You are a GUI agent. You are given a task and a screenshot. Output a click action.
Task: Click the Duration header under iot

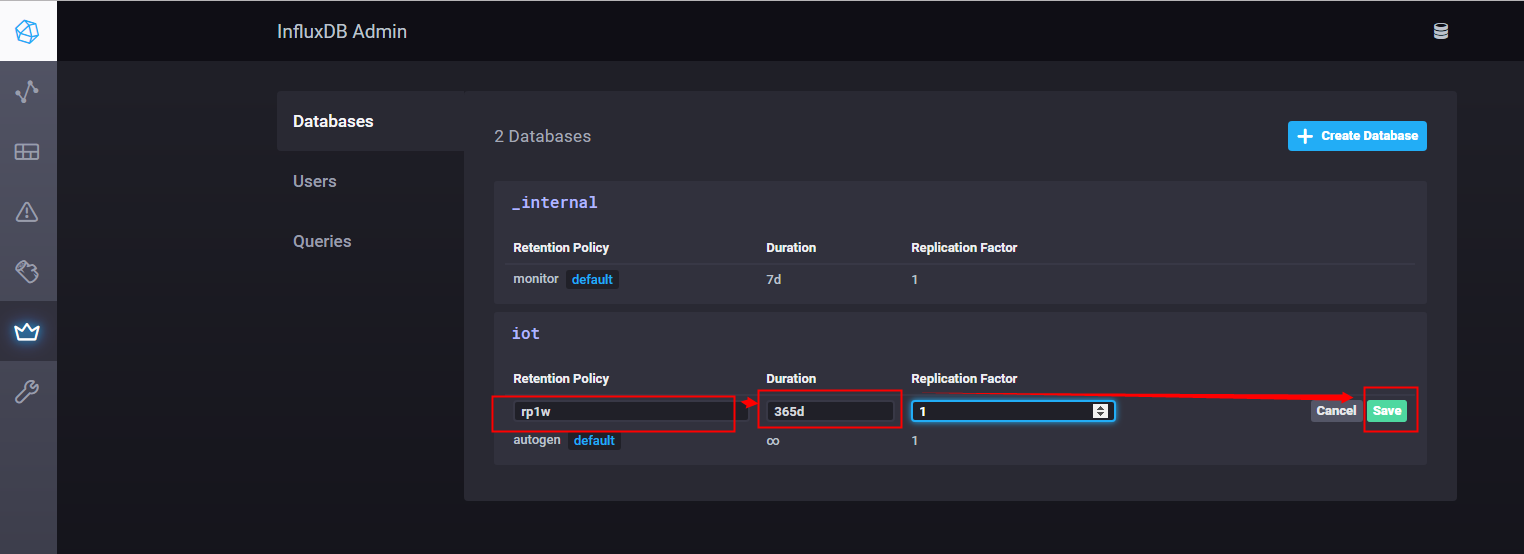click(x=791, y=378)
